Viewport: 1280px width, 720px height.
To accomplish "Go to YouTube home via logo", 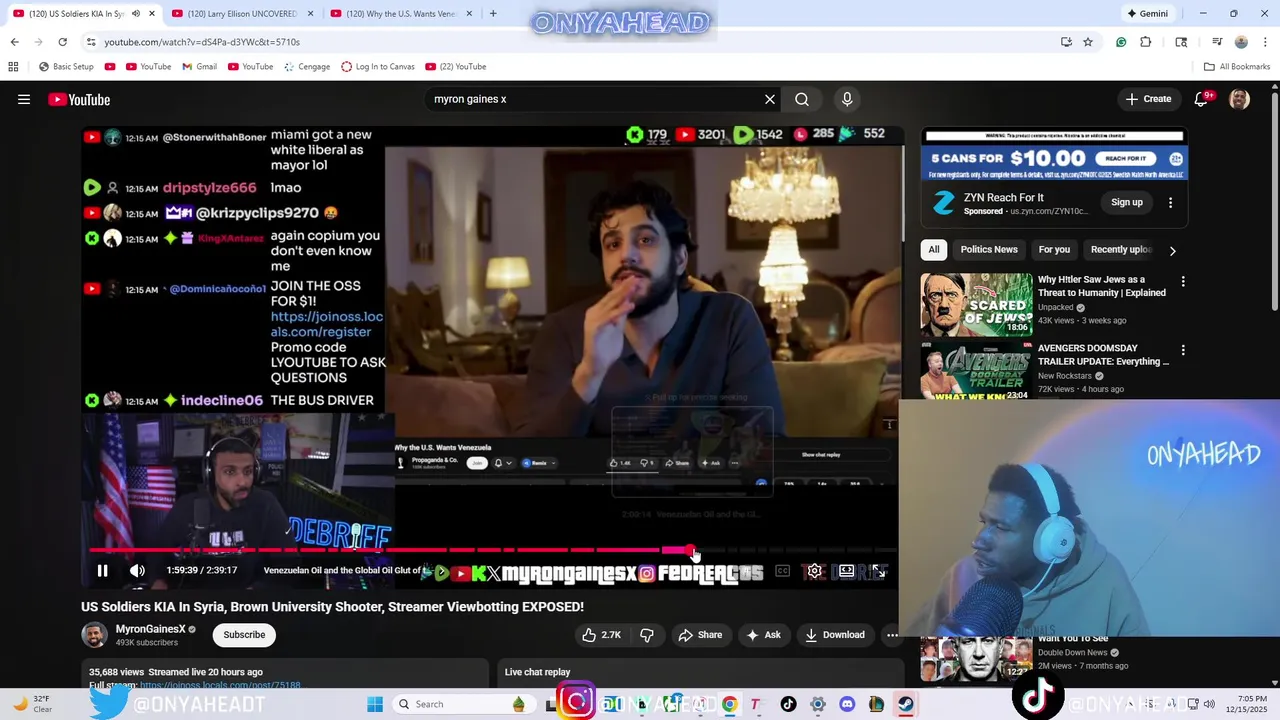I will click(x=79, y=99).
